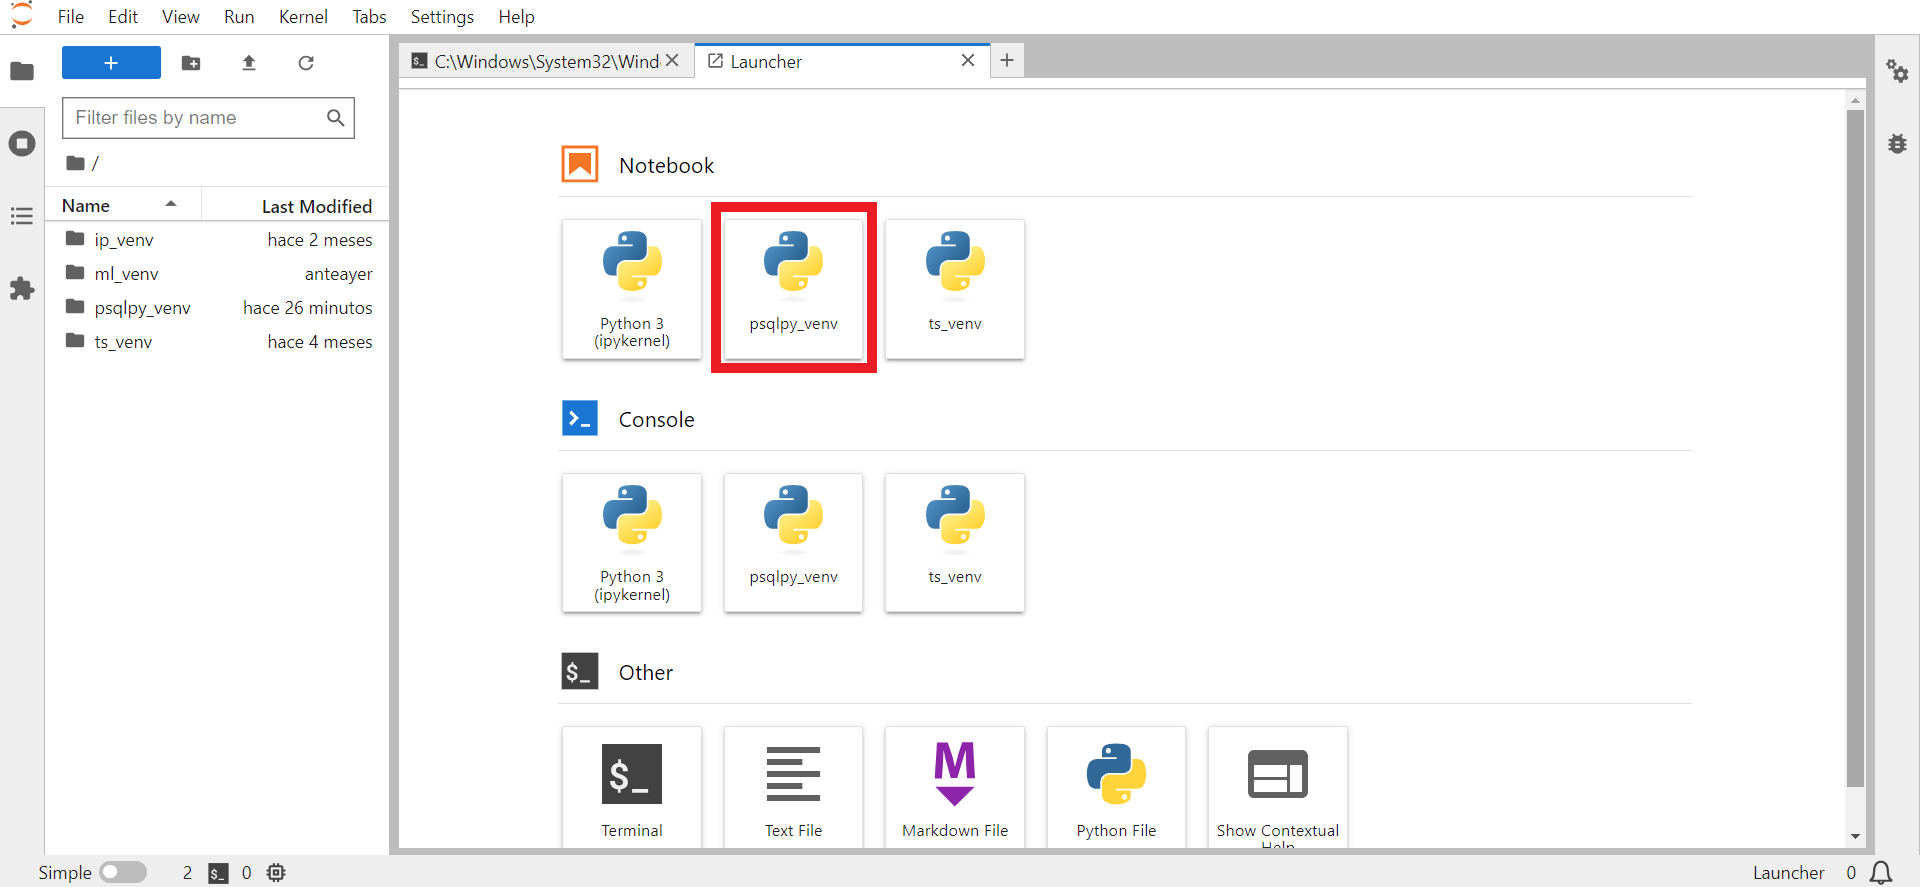Open the Run menu
Image resolution: width=1920 pixels, height=887 pixels.
click(239, 17)
